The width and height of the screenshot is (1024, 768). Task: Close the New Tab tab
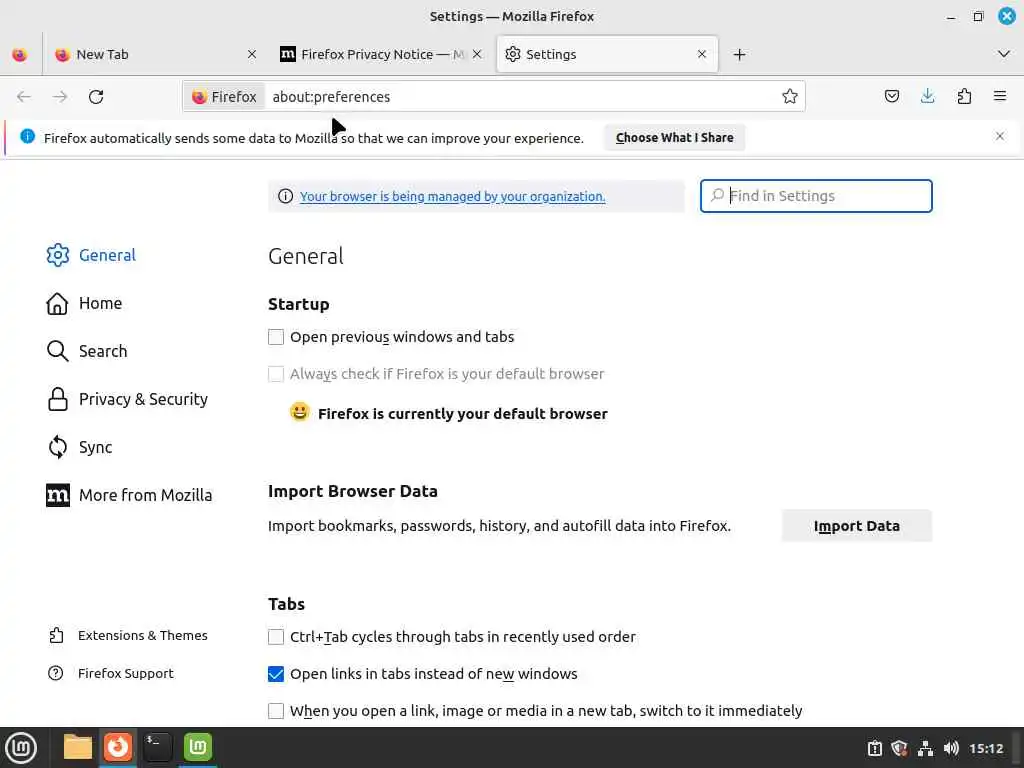[251, 54]
